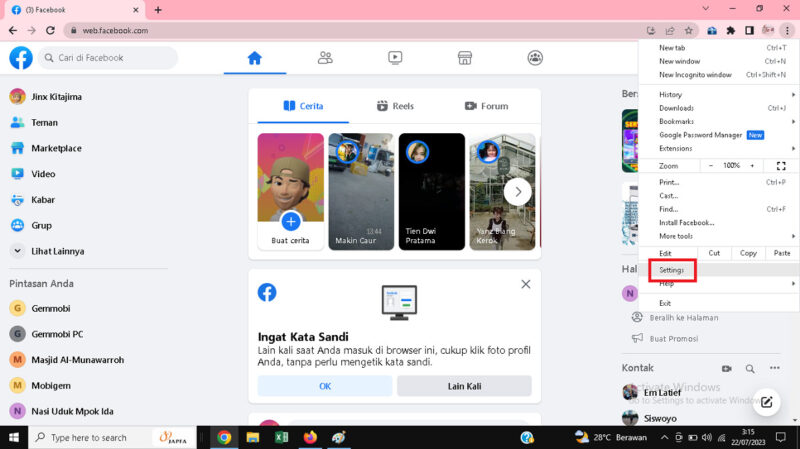Open the Makin Caur story

click(361, 192)
